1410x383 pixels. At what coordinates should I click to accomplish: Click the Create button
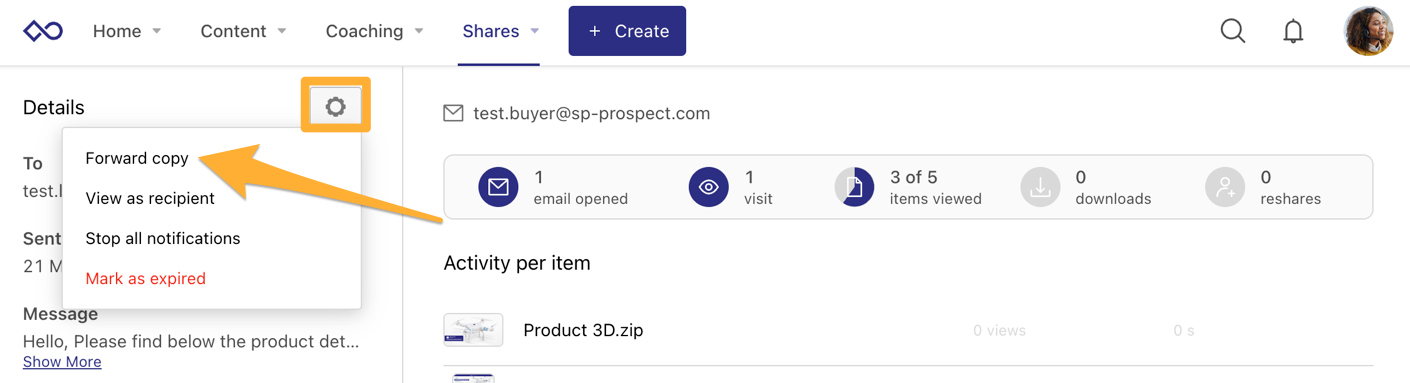[x=627, y=31]
